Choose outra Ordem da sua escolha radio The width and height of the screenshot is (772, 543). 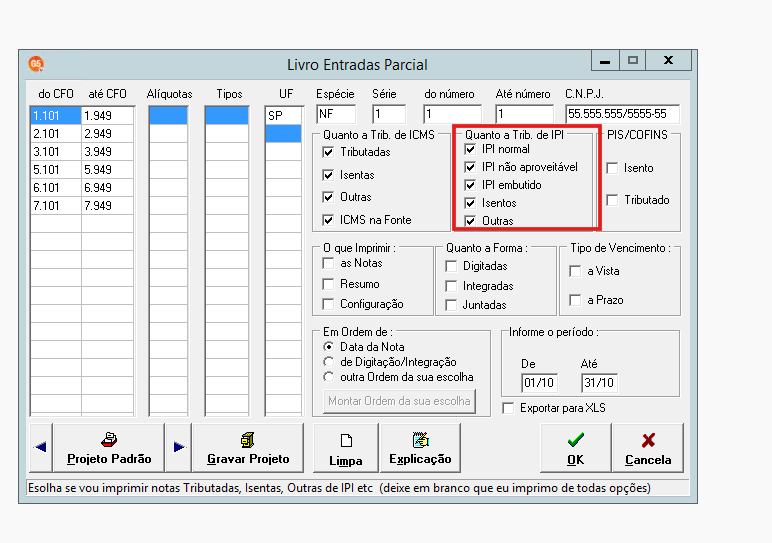coord(328,377)
